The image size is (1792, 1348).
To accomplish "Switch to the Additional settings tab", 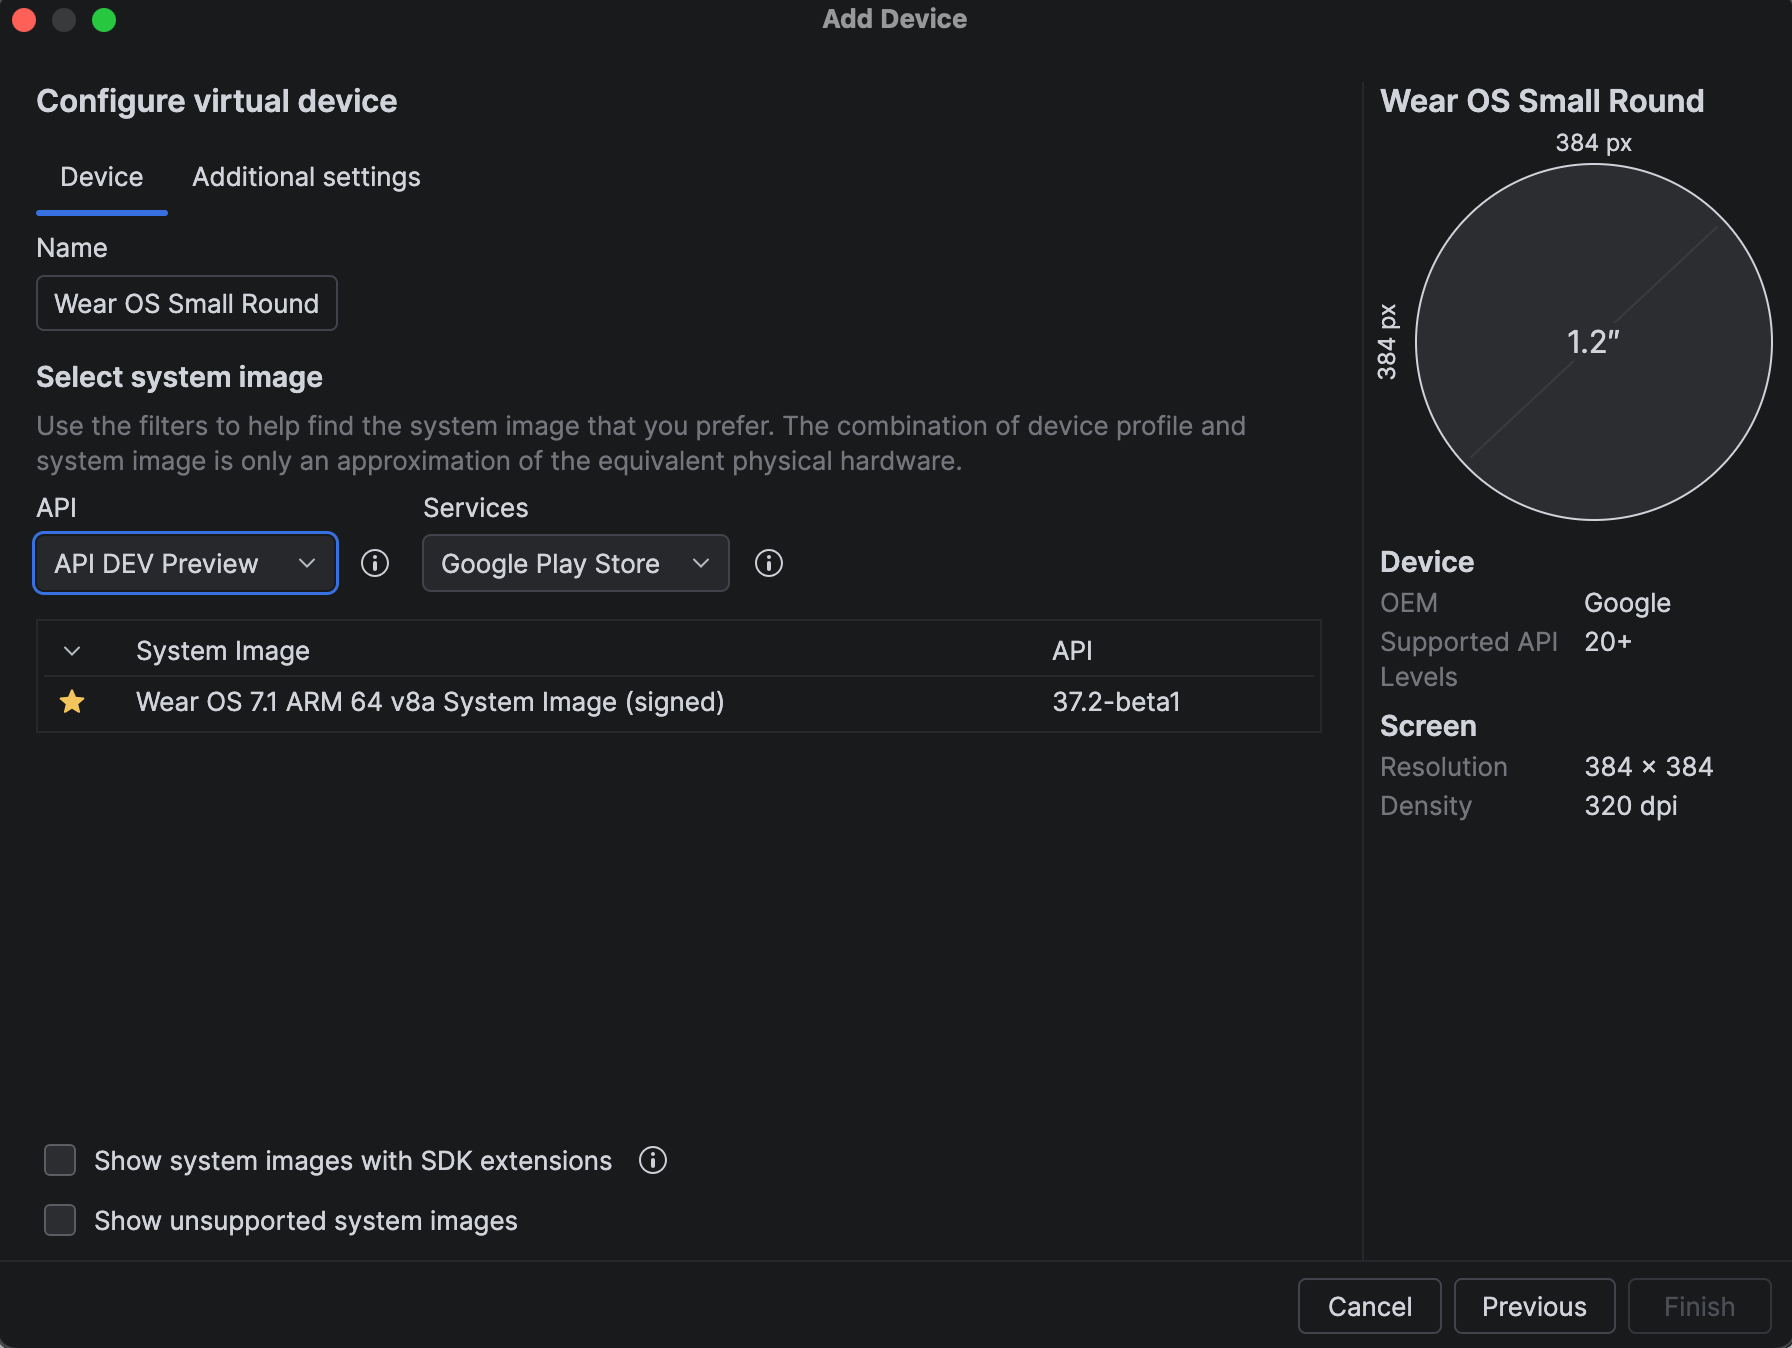I will (x=306, y=177).
